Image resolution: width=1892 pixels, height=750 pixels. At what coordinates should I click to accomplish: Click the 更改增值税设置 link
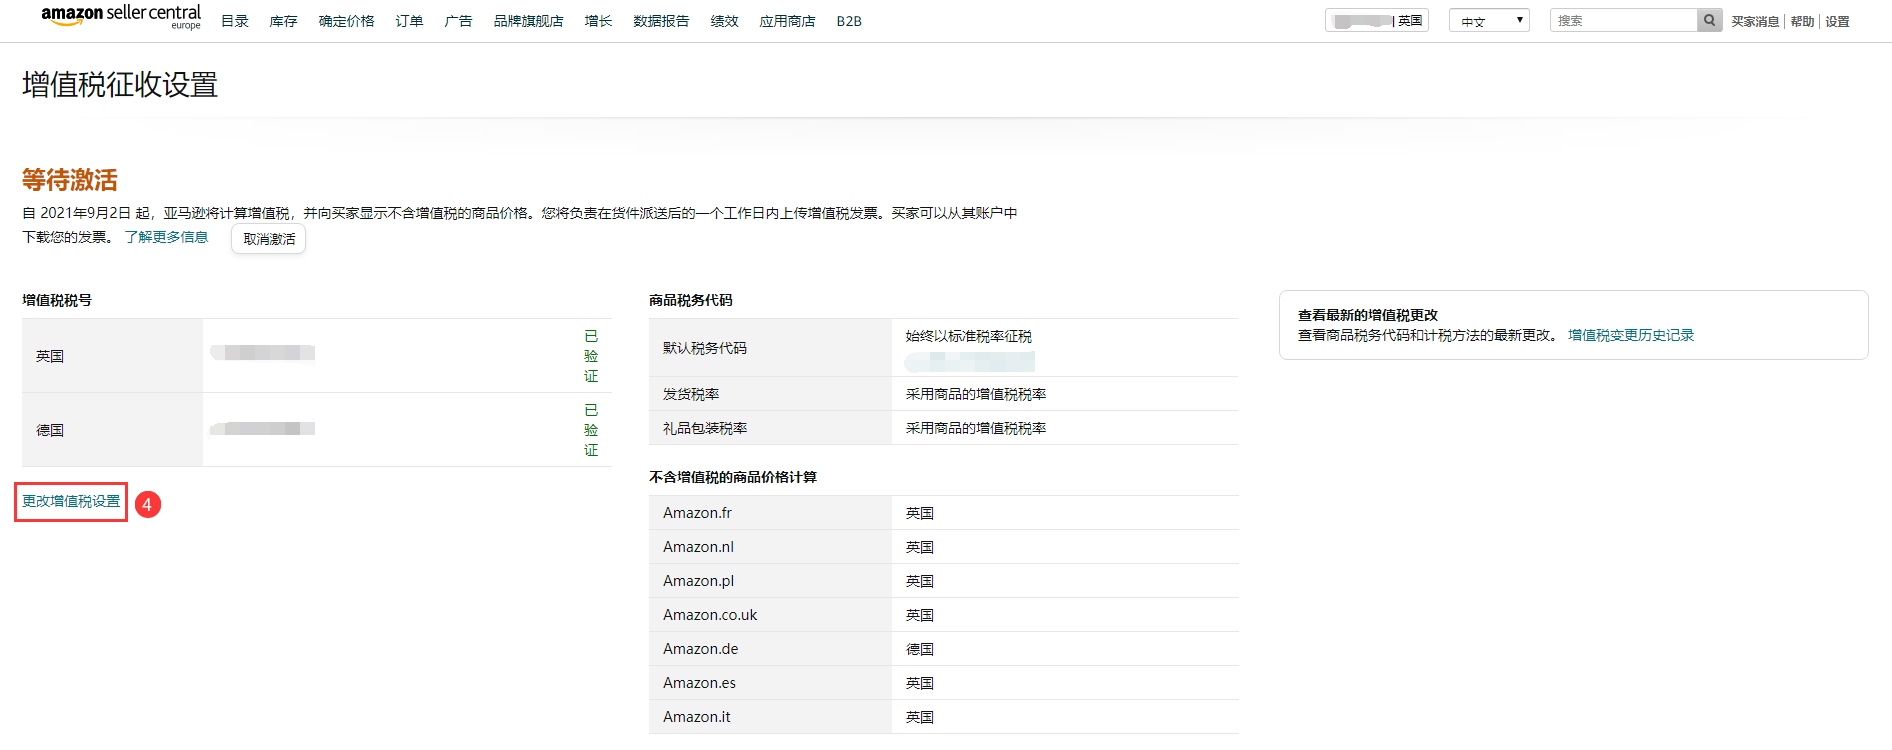coord(71,502)
